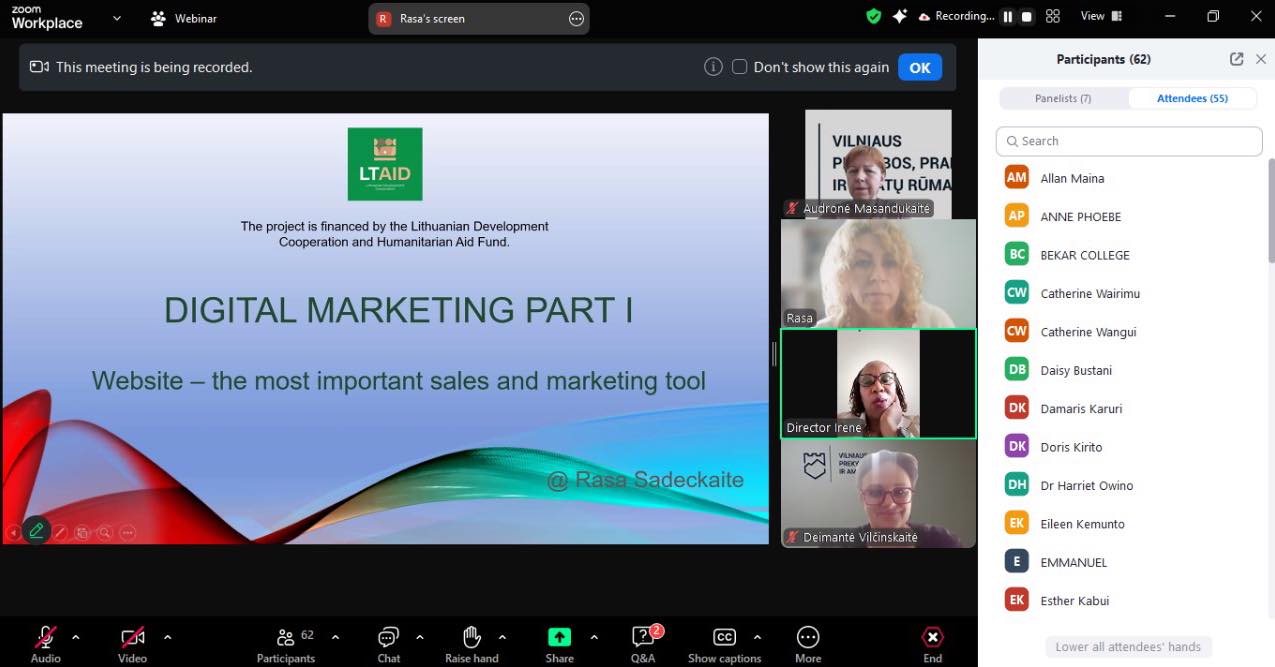
Task: Enable Show captions
Action: coord(724,638)
